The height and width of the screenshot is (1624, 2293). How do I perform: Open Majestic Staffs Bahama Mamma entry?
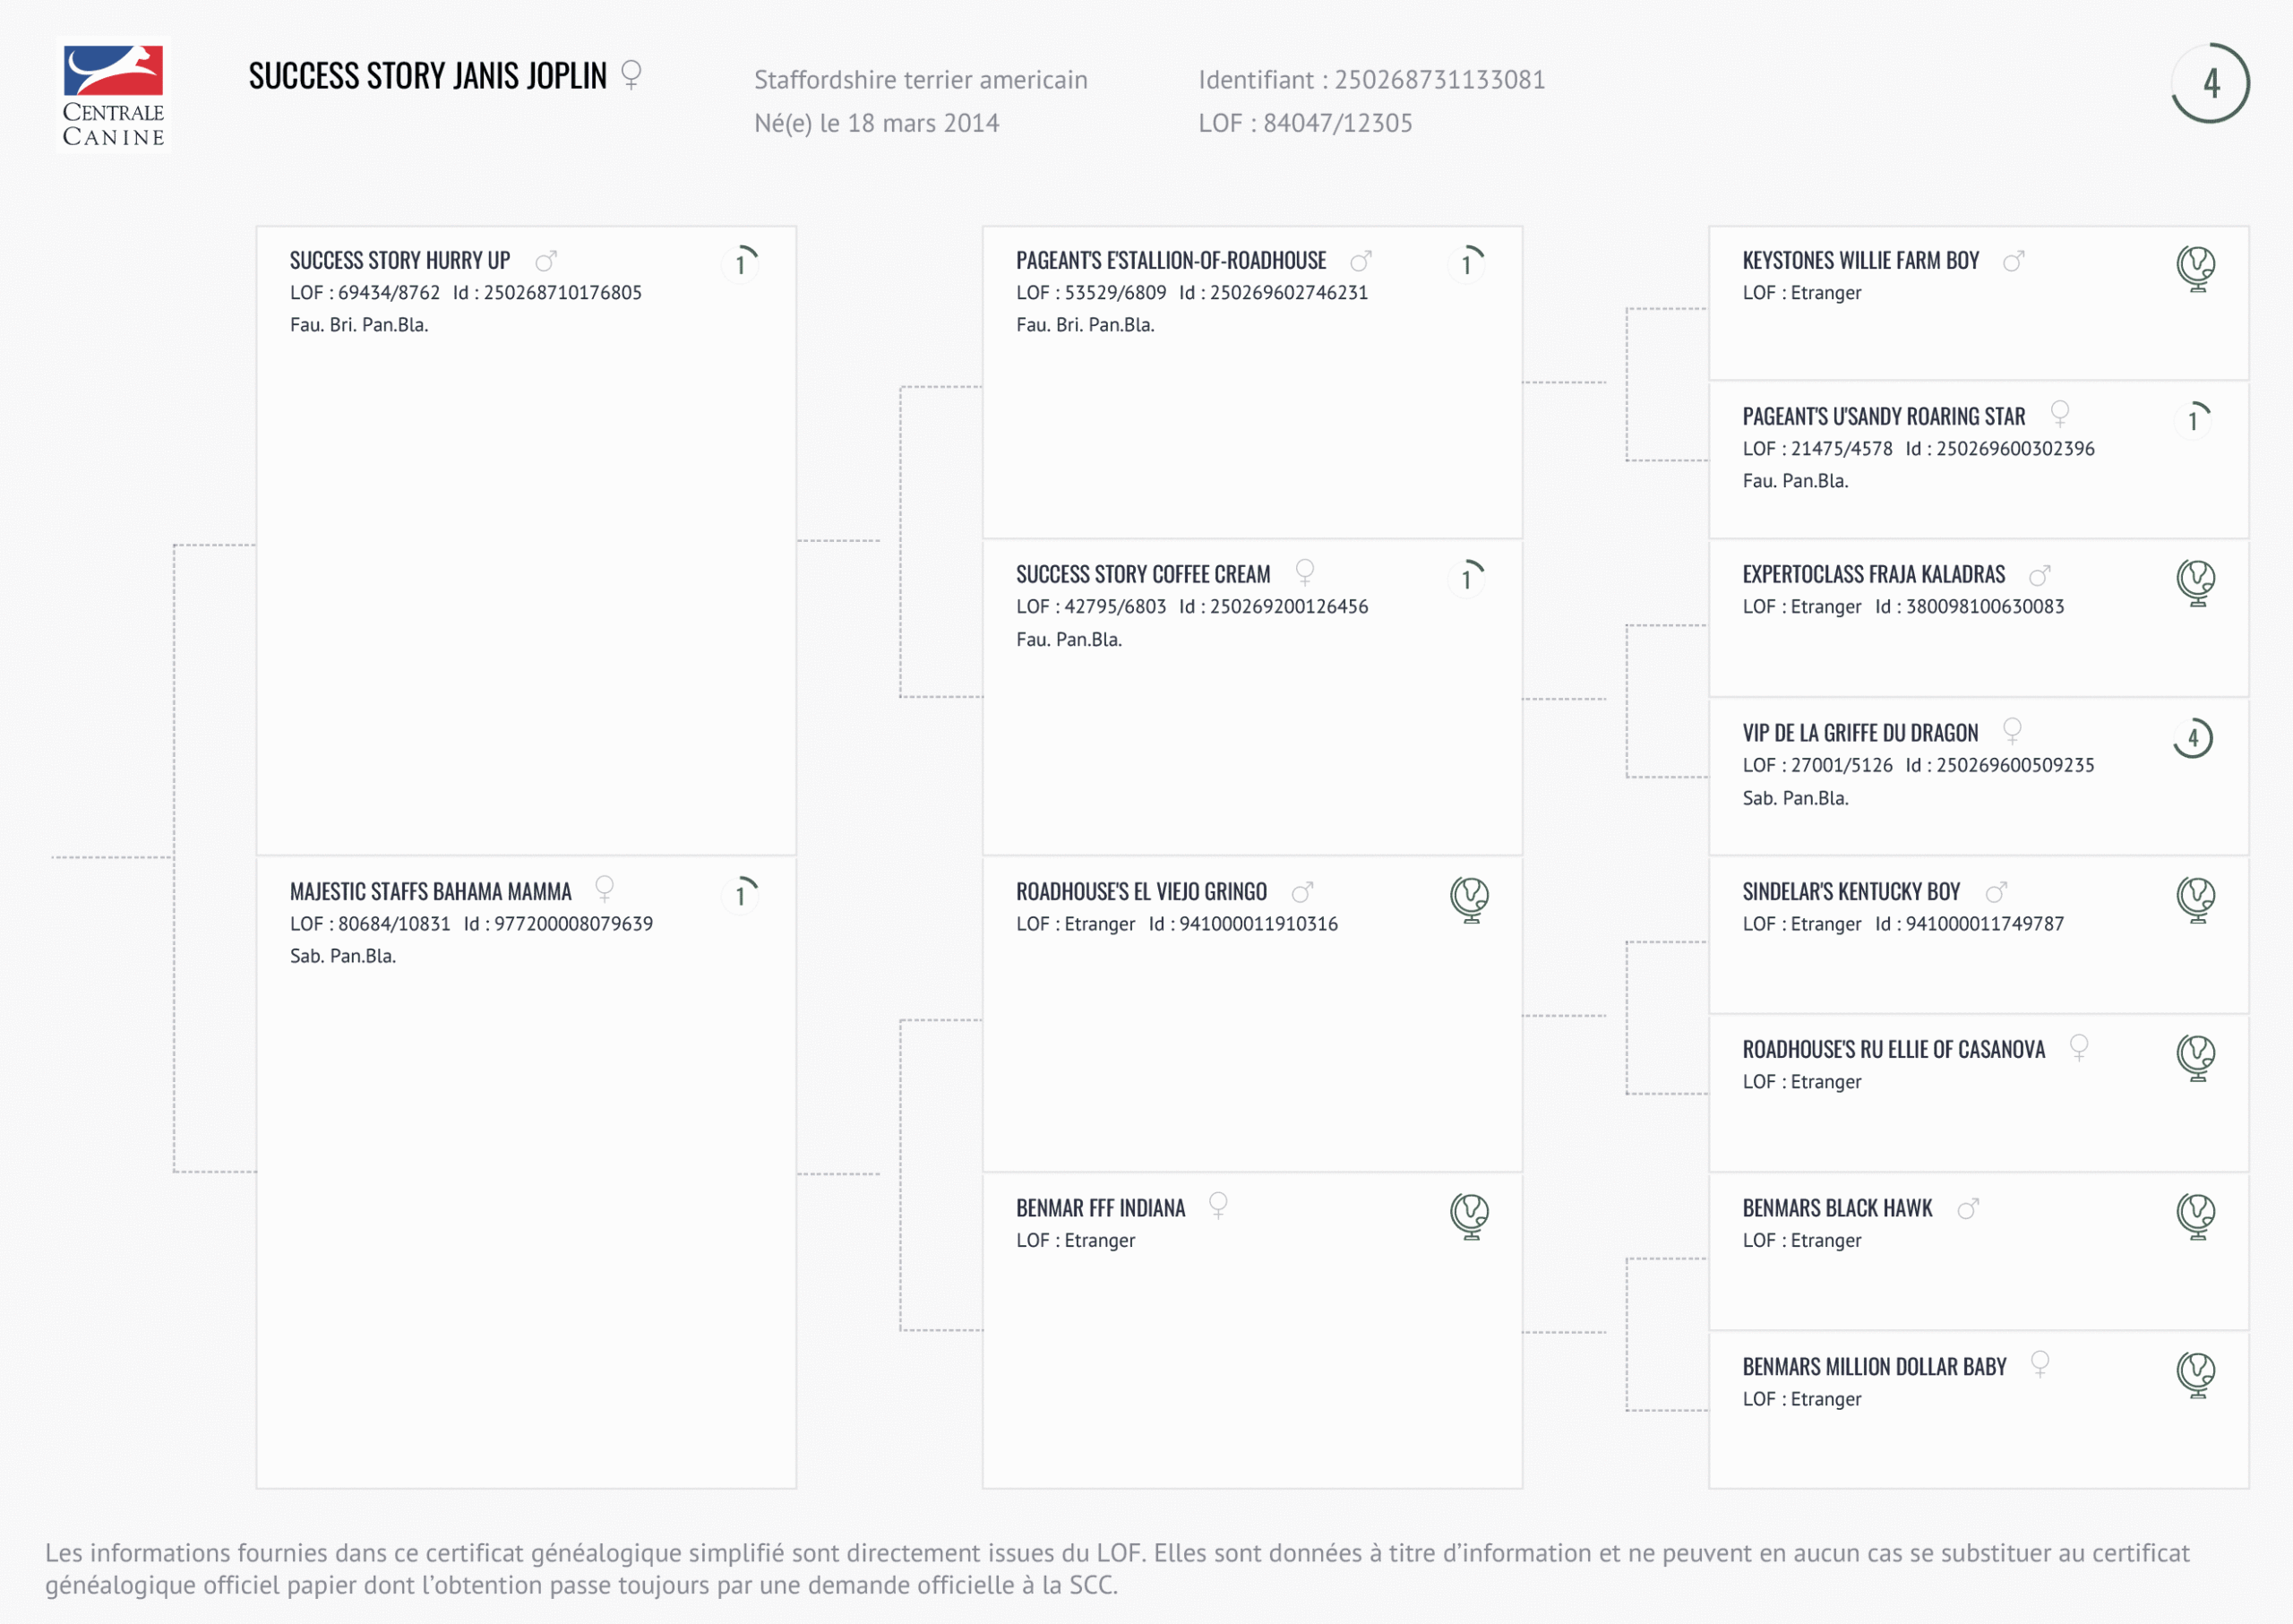click(x=430, y=892)
